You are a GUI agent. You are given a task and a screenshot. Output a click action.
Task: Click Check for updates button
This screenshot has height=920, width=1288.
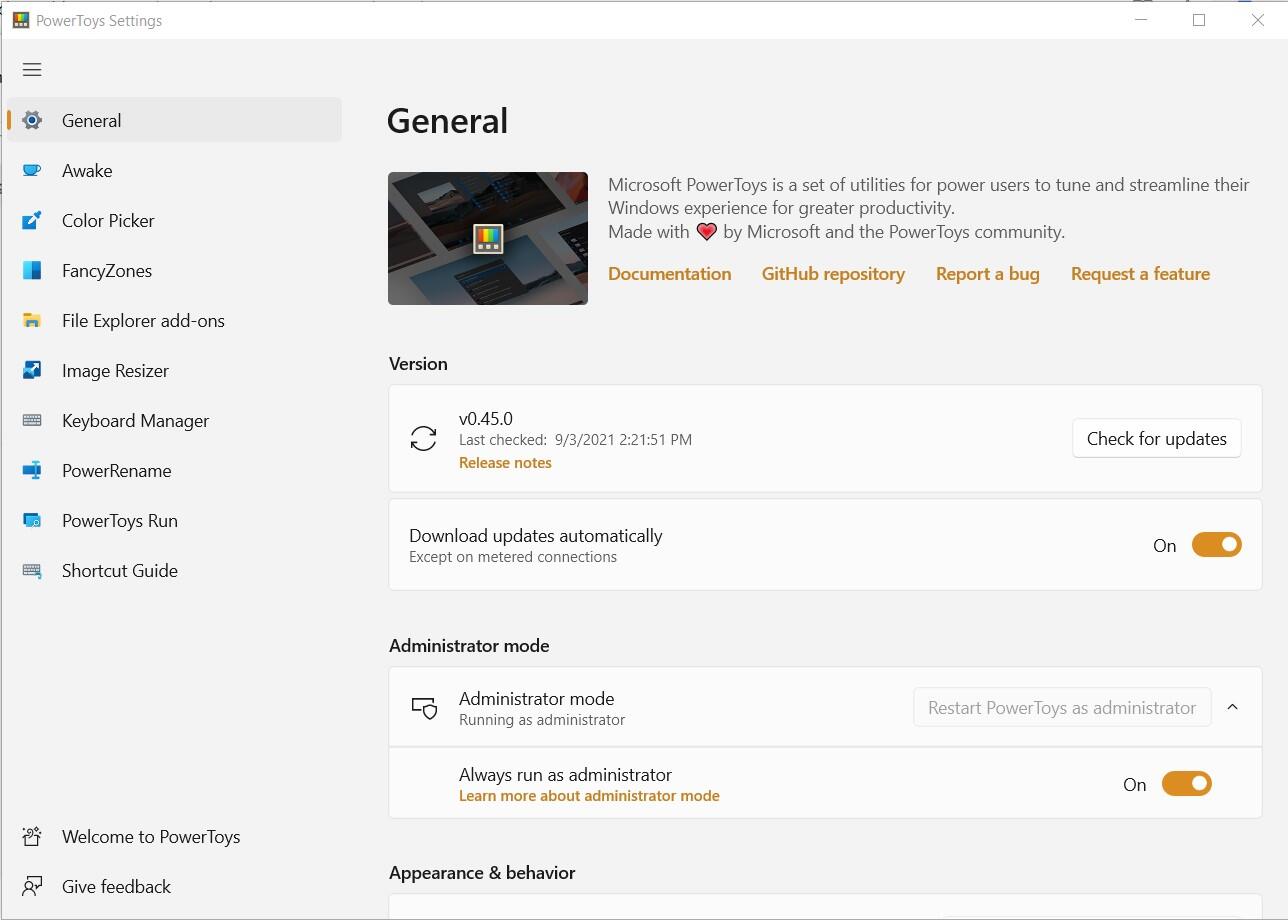coord(1156,438)
